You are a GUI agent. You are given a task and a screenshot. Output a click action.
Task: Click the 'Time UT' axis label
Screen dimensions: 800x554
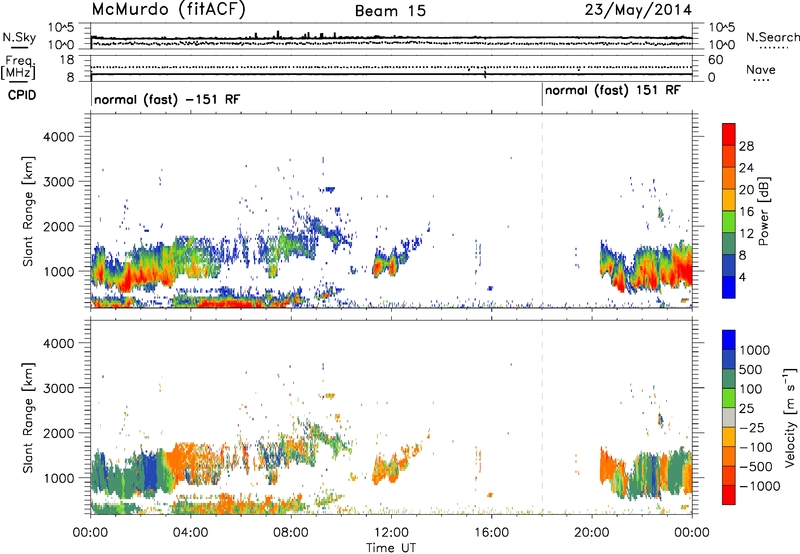pos(391,548)
